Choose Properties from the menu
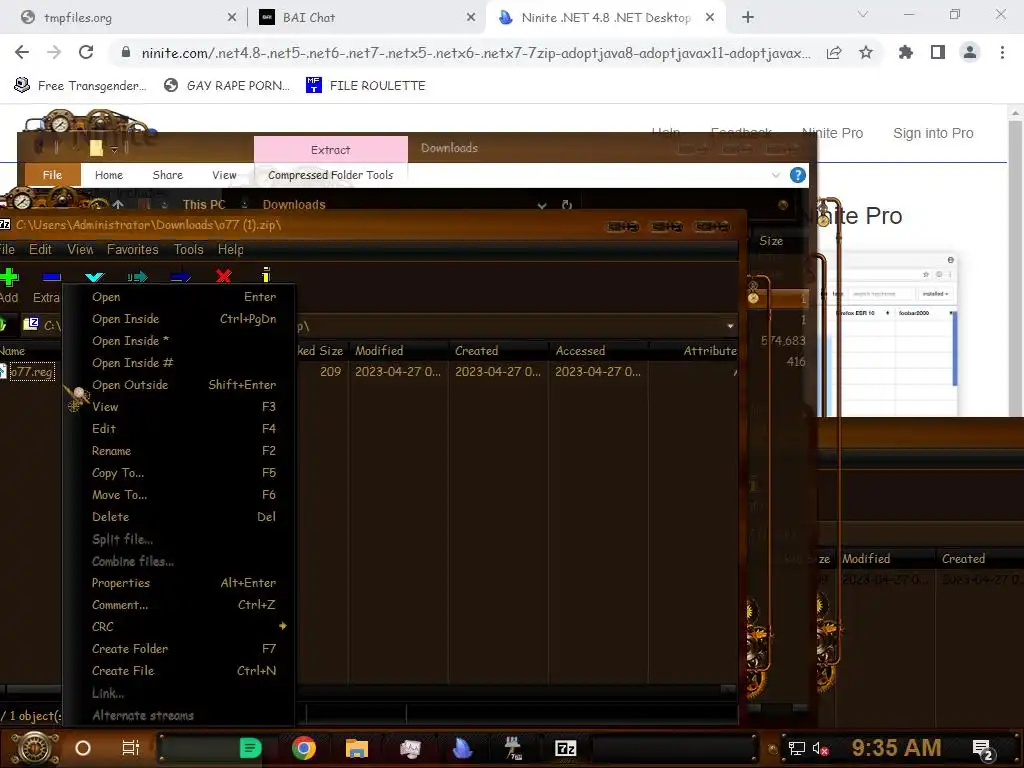Image resolution: width=1024 pixels, height=768 pixels. point(178,583)
